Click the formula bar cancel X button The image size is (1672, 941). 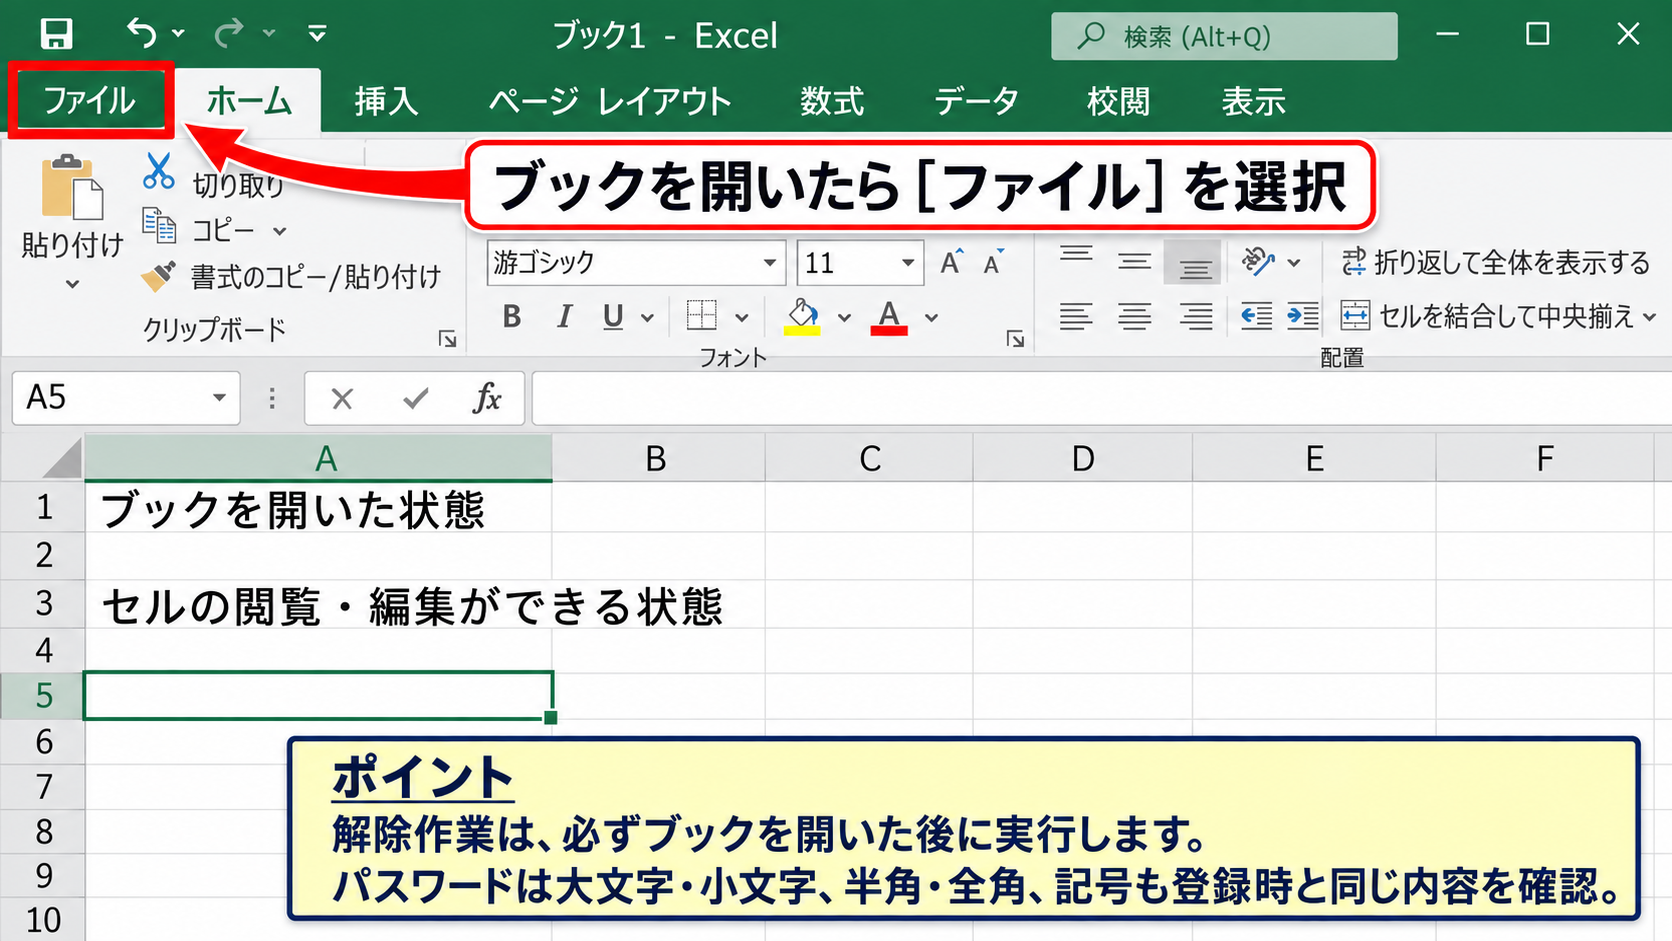pos(342,399)
